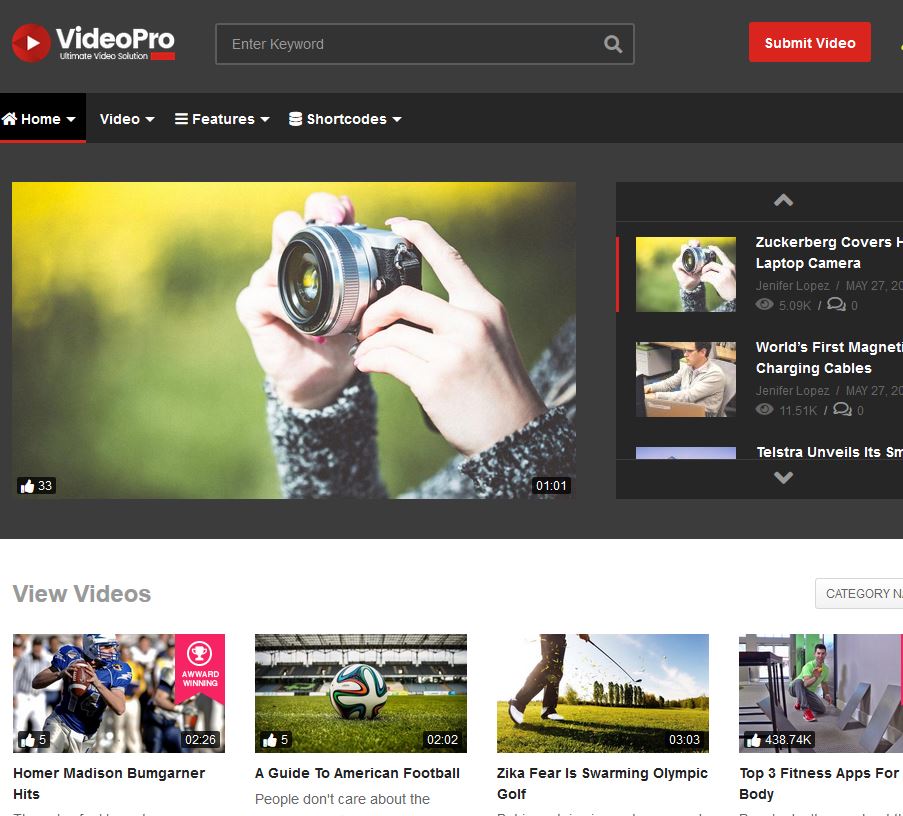Viewport: 903px width, 816px height.
Task: Click the Submit Video button
Action: tap(810, 42)
